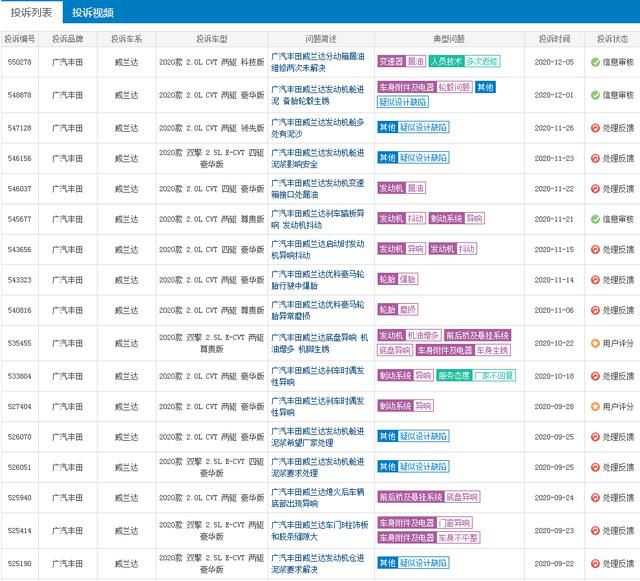Viewport: 640px width, 581px height.
Task: Switch to the 投诉视频 tab
Action: coord(93,13)
